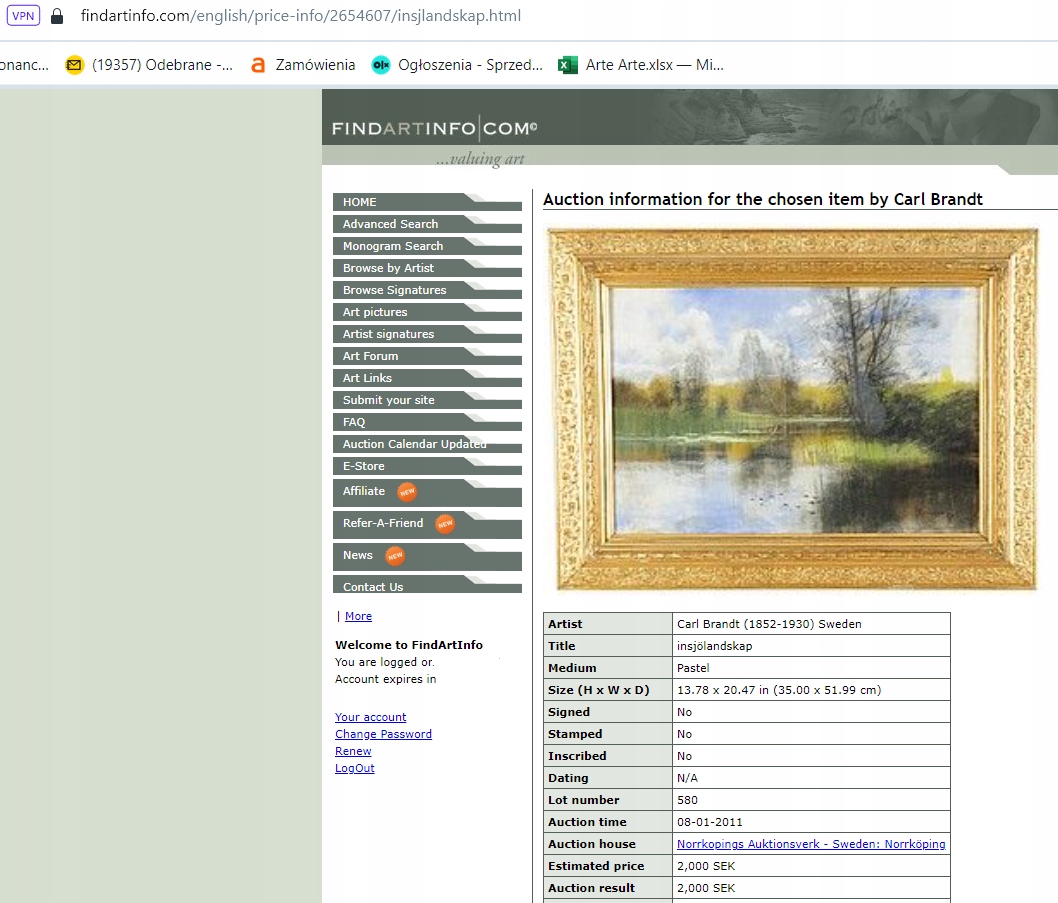This screenshot has height=903, width=1058.
Task: Open Art pictures menu item
Action: 427,312
